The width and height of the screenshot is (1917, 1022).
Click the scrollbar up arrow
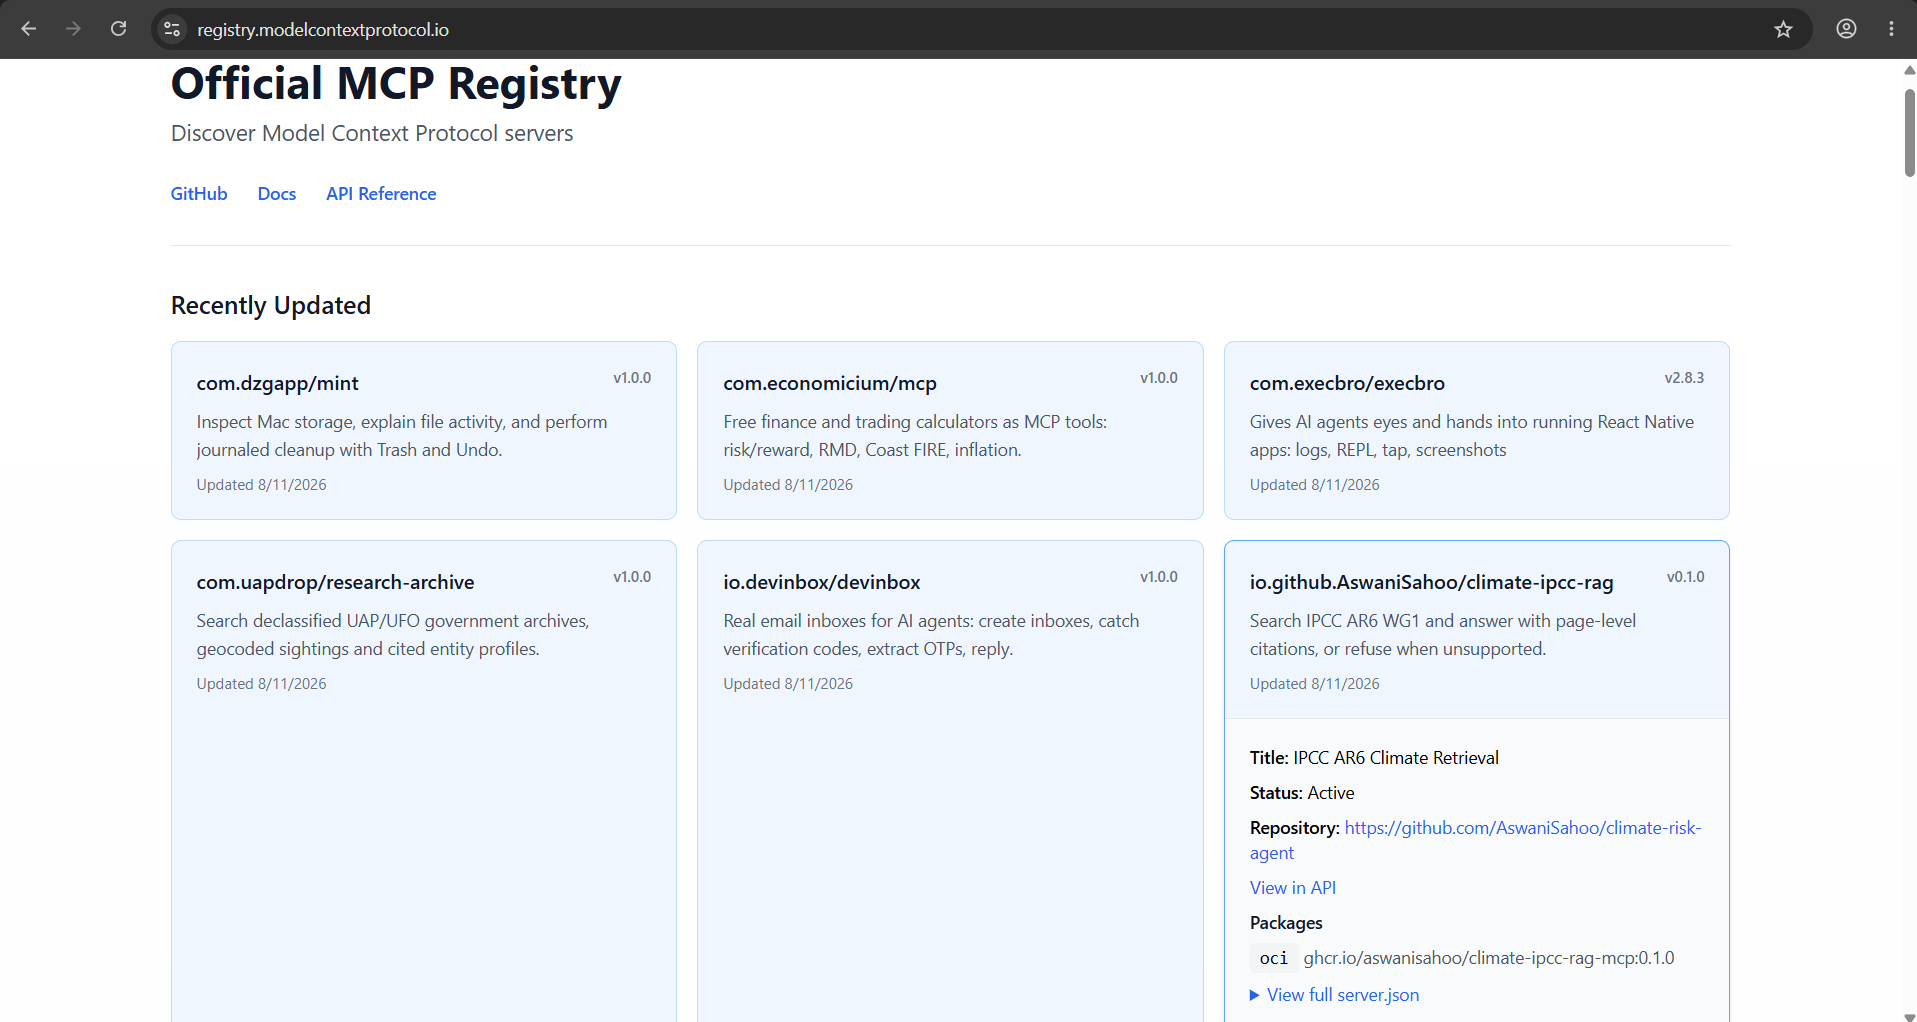coord(1909,70)
